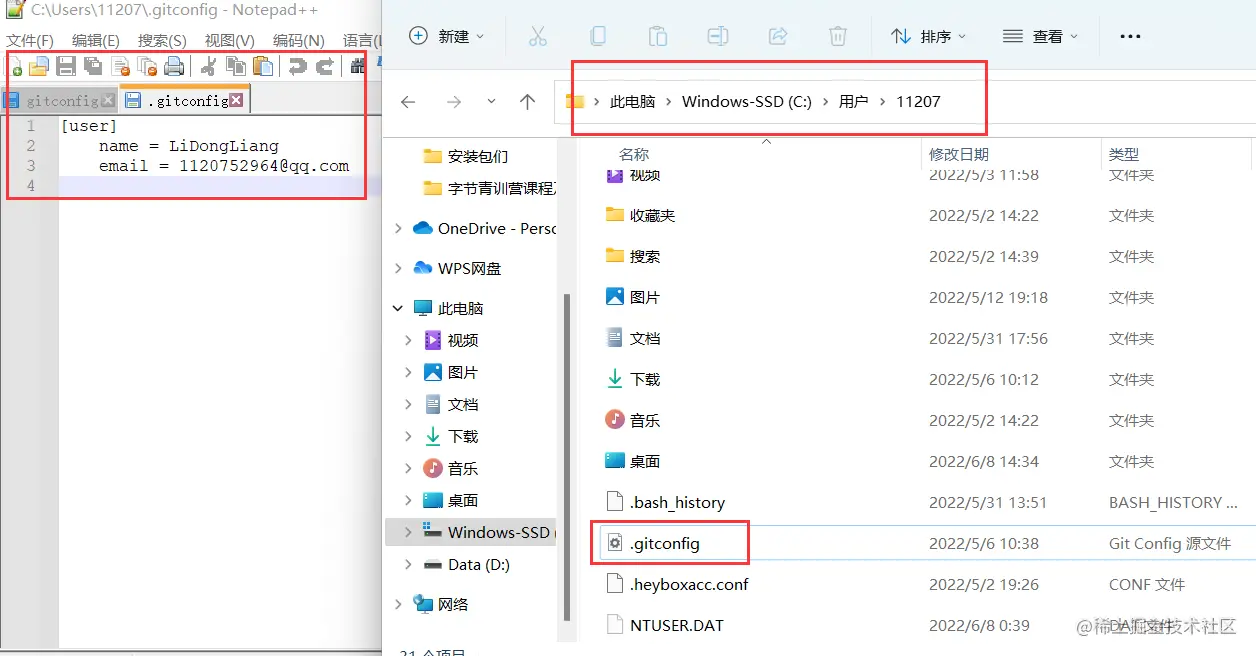Click the trash Delete icon in Explorer toolbar
1256x656 pixels.
point(838,36)
